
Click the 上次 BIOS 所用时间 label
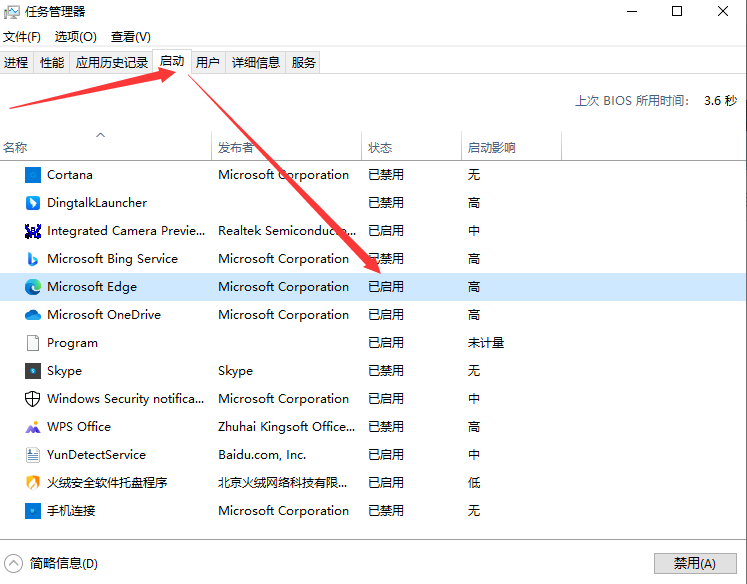[x=632, y=101]
